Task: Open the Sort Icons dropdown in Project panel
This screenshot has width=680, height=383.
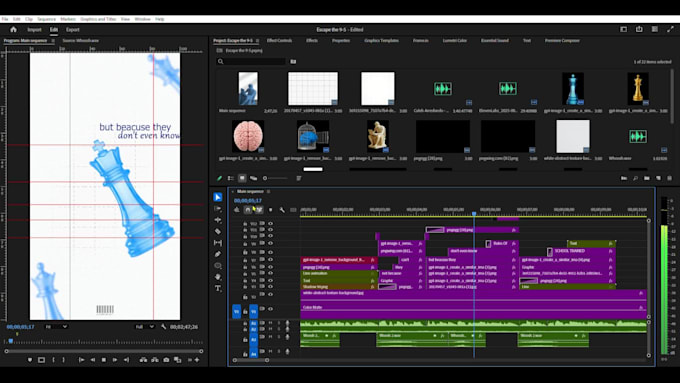Action: click(x=298, y=178)
